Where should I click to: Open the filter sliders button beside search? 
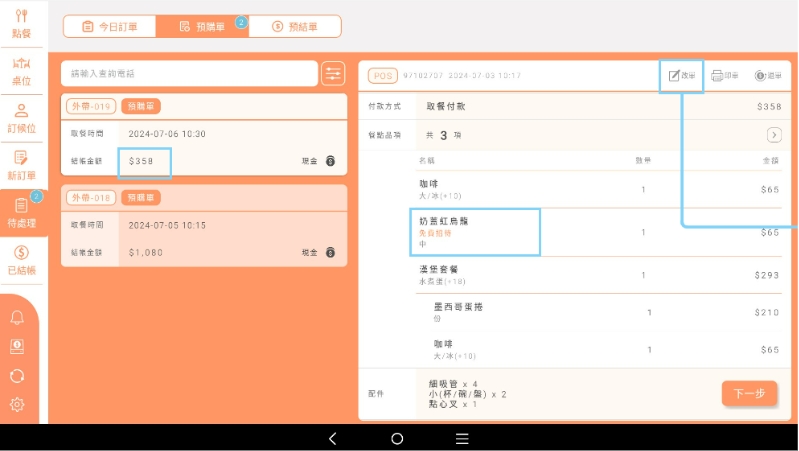[333, 74]
